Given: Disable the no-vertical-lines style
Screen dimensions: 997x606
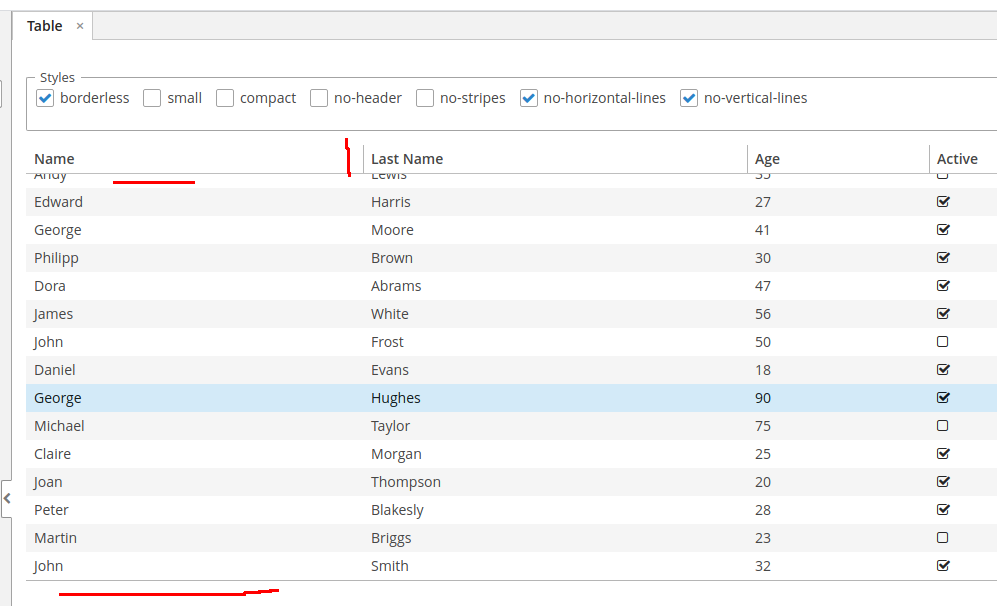Looking at the screenshot, I should pyautogui.click(x=689, y=98).
